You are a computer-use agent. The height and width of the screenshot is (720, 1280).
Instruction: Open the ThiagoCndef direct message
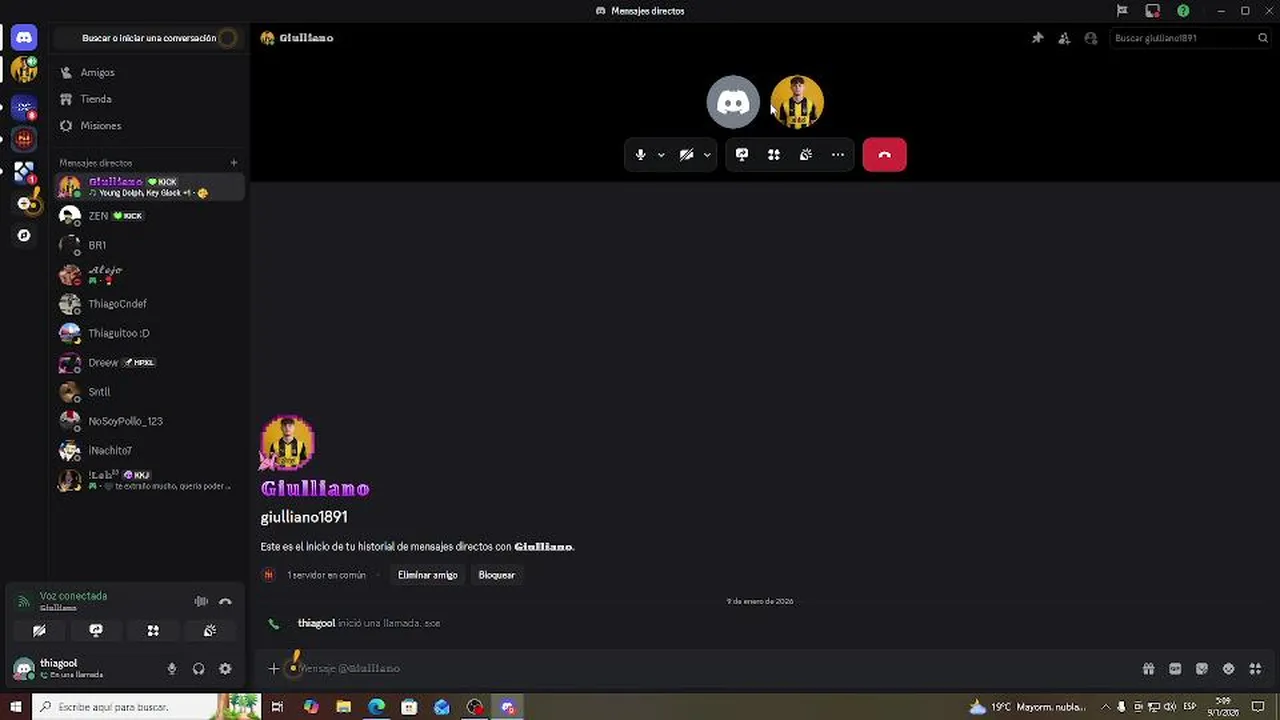(x=150, y=304)
